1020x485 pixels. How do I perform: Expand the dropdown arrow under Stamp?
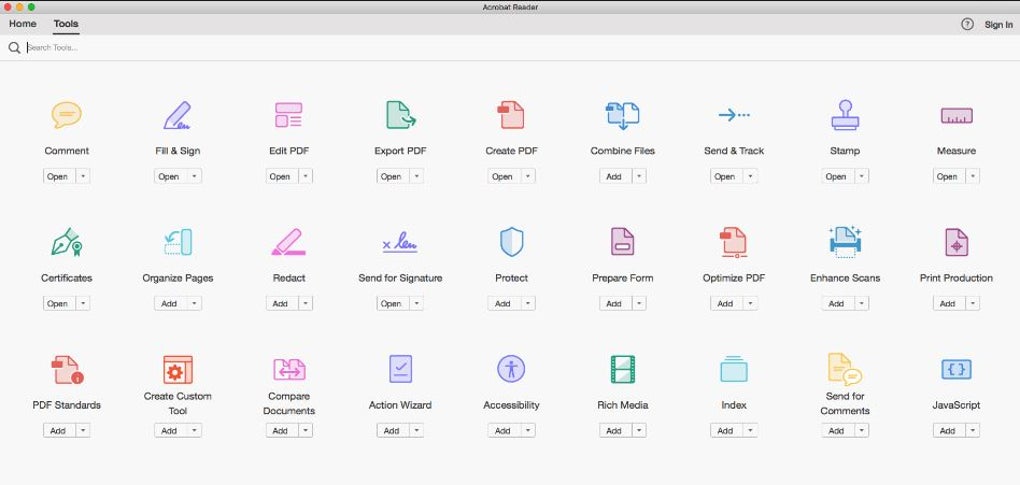click(x=862, y=176)
